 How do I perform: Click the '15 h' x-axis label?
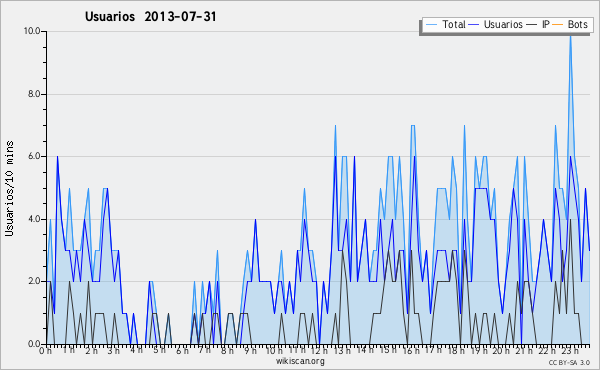388,350
